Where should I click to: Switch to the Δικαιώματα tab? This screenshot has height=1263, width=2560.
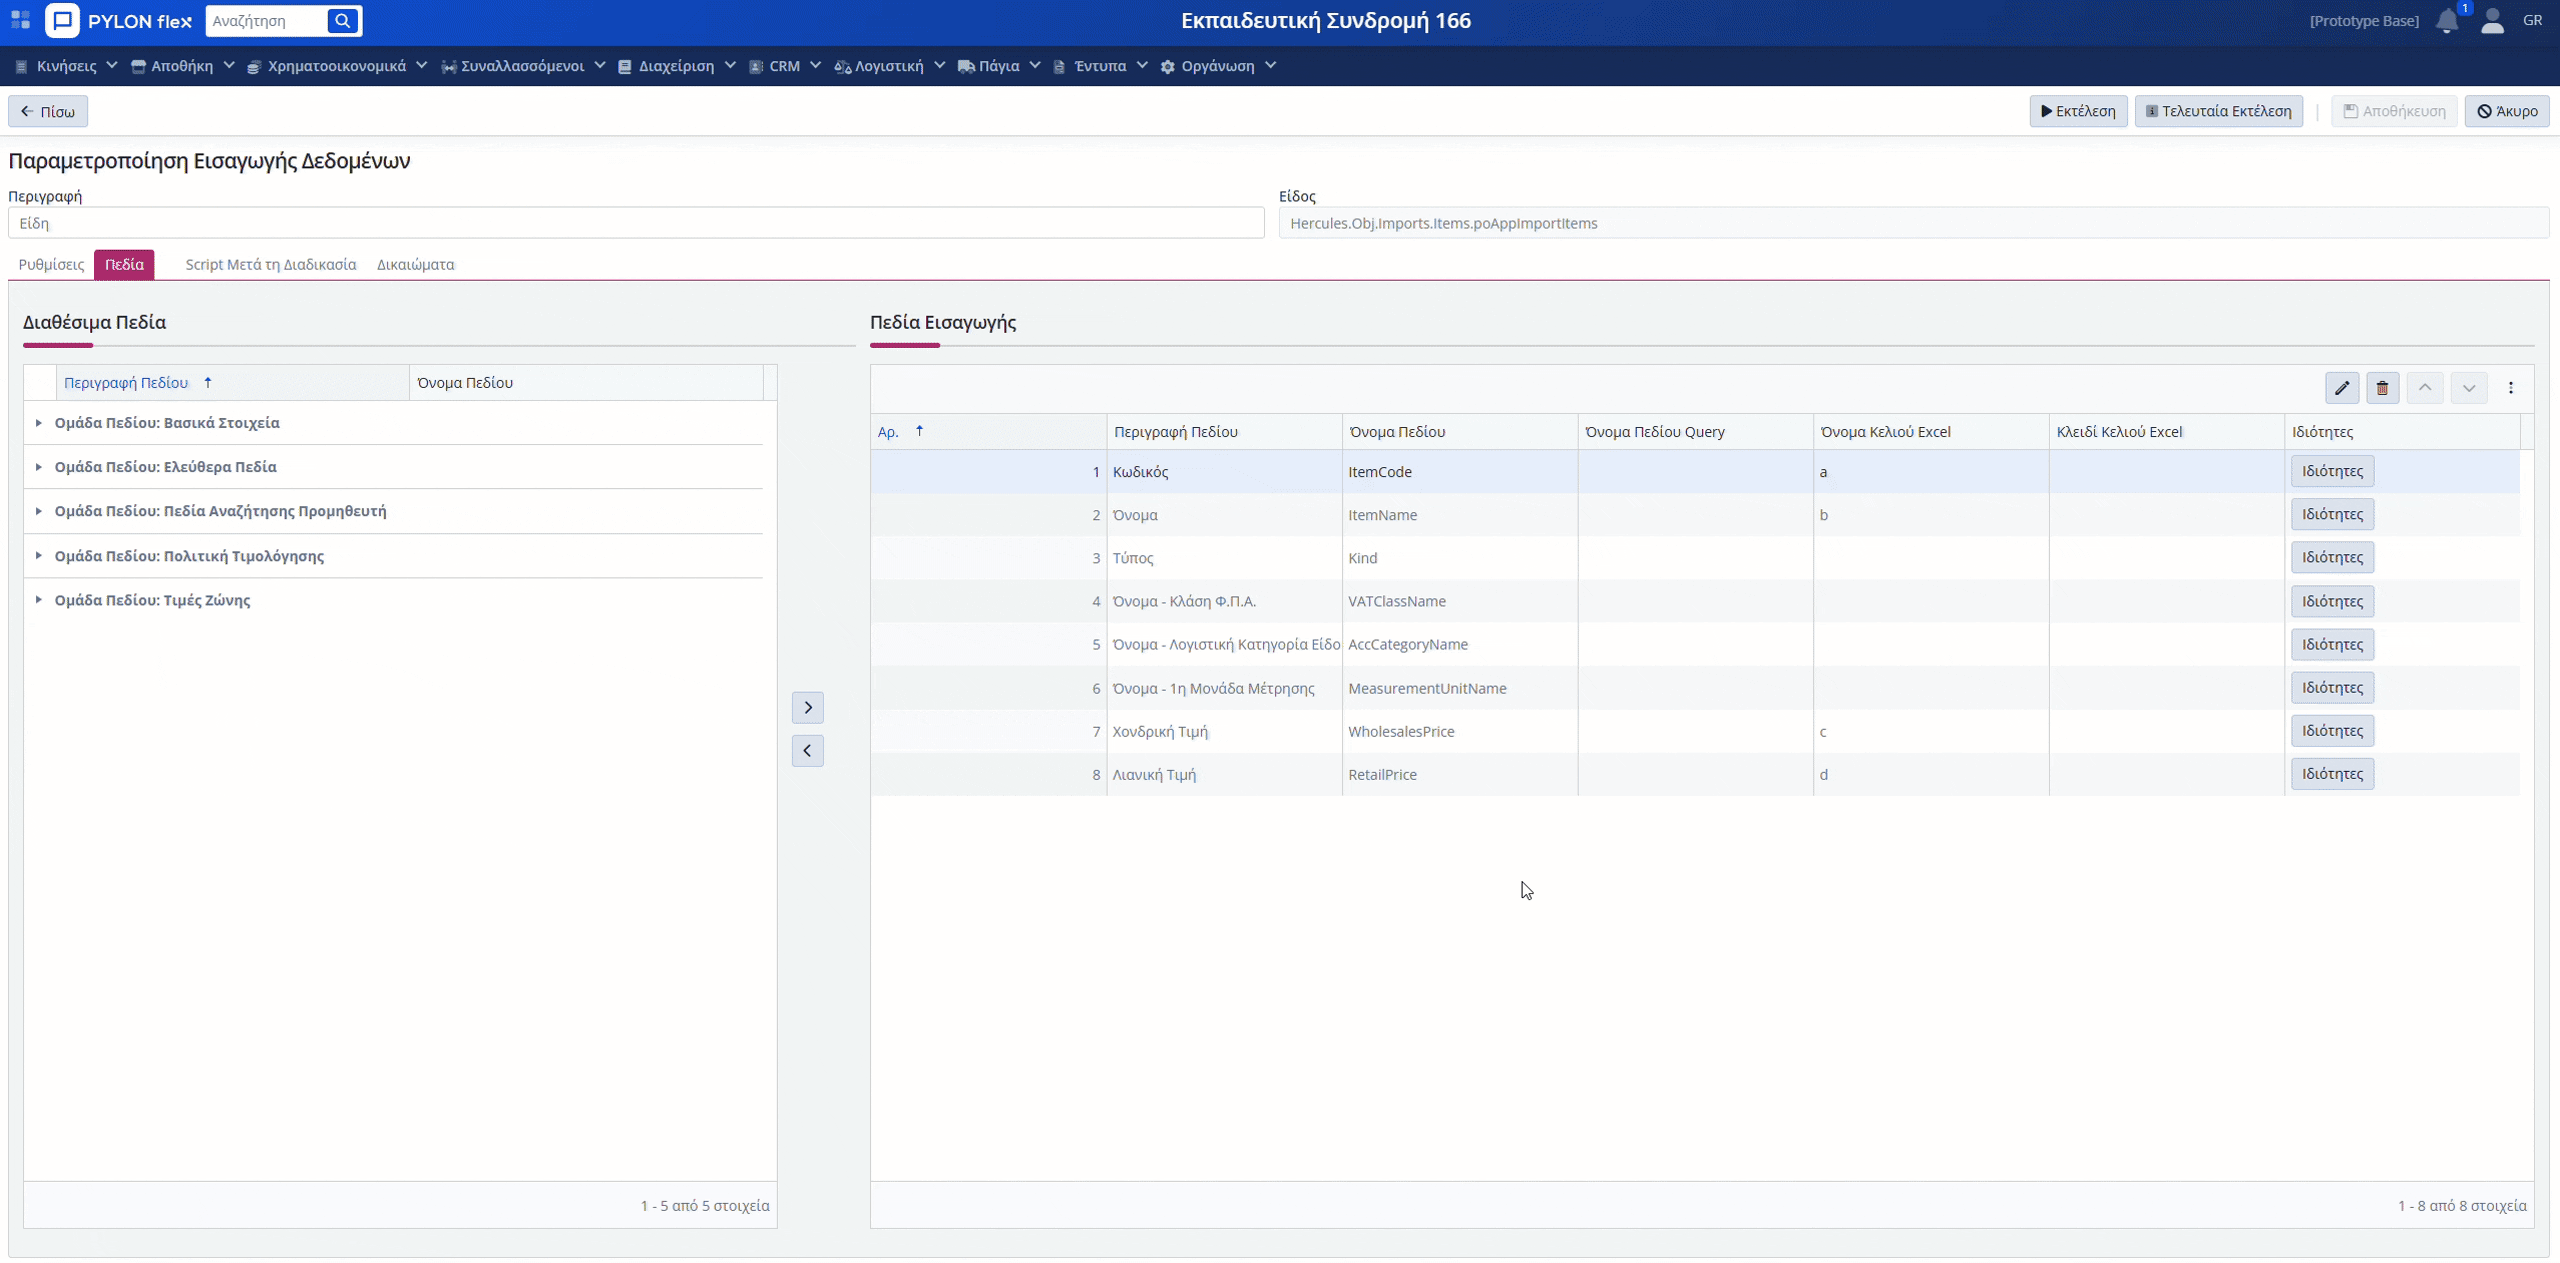[x=415, y=264]
